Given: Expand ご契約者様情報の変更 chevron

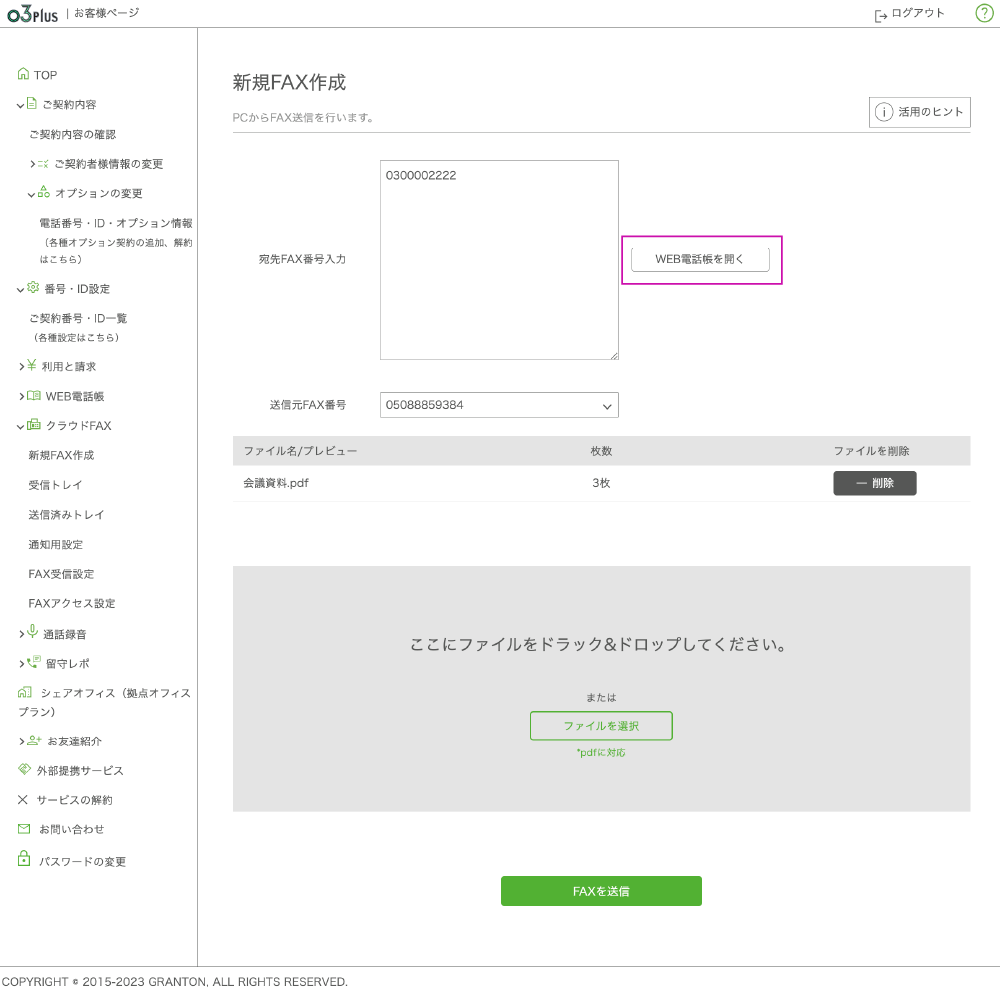Looking at the screenshot, I should (33, 164).
